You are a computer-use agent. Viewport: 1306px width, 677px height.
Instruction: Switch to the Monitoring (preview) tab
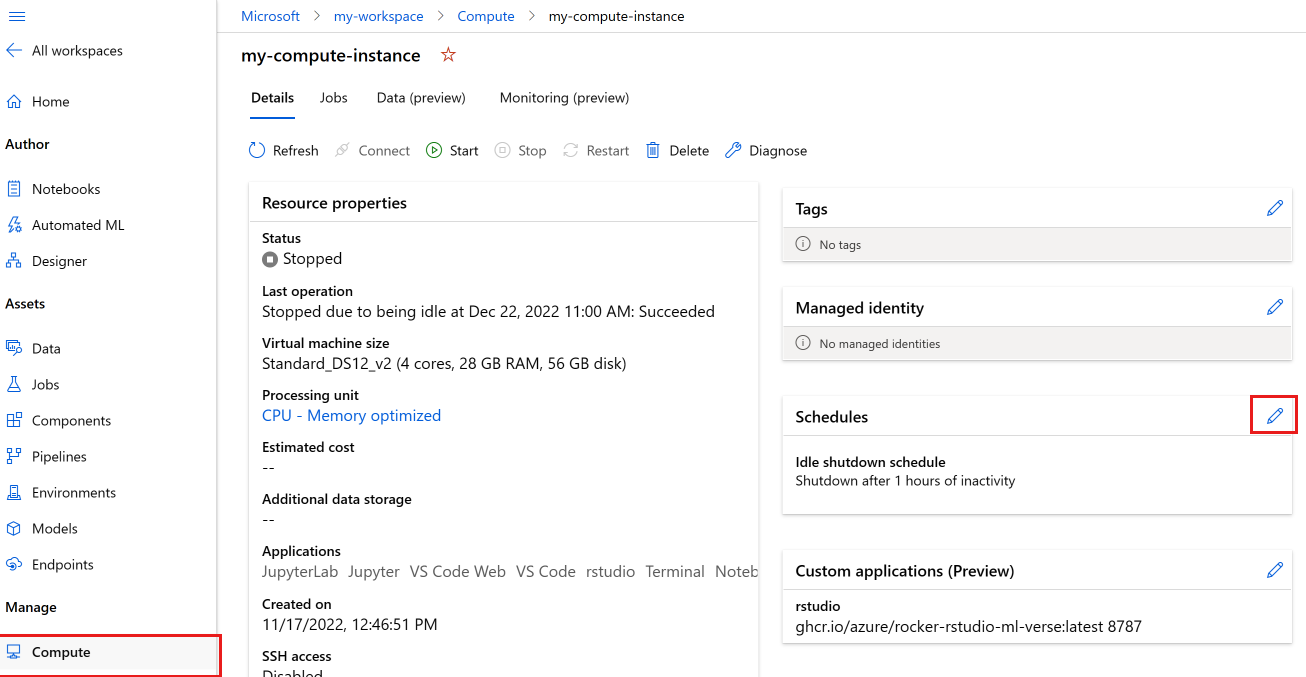point(564,97)
